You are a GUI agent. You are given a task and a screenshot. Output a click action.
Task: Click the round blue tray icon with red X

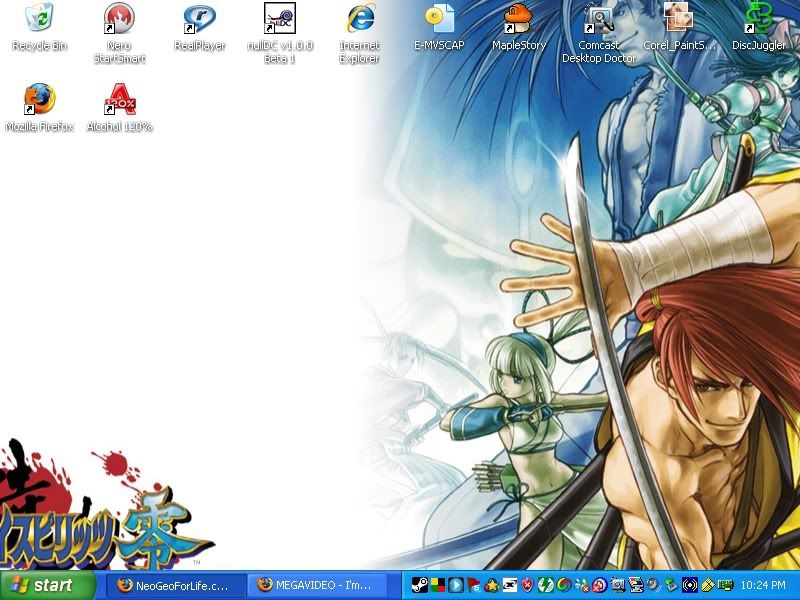599,585
